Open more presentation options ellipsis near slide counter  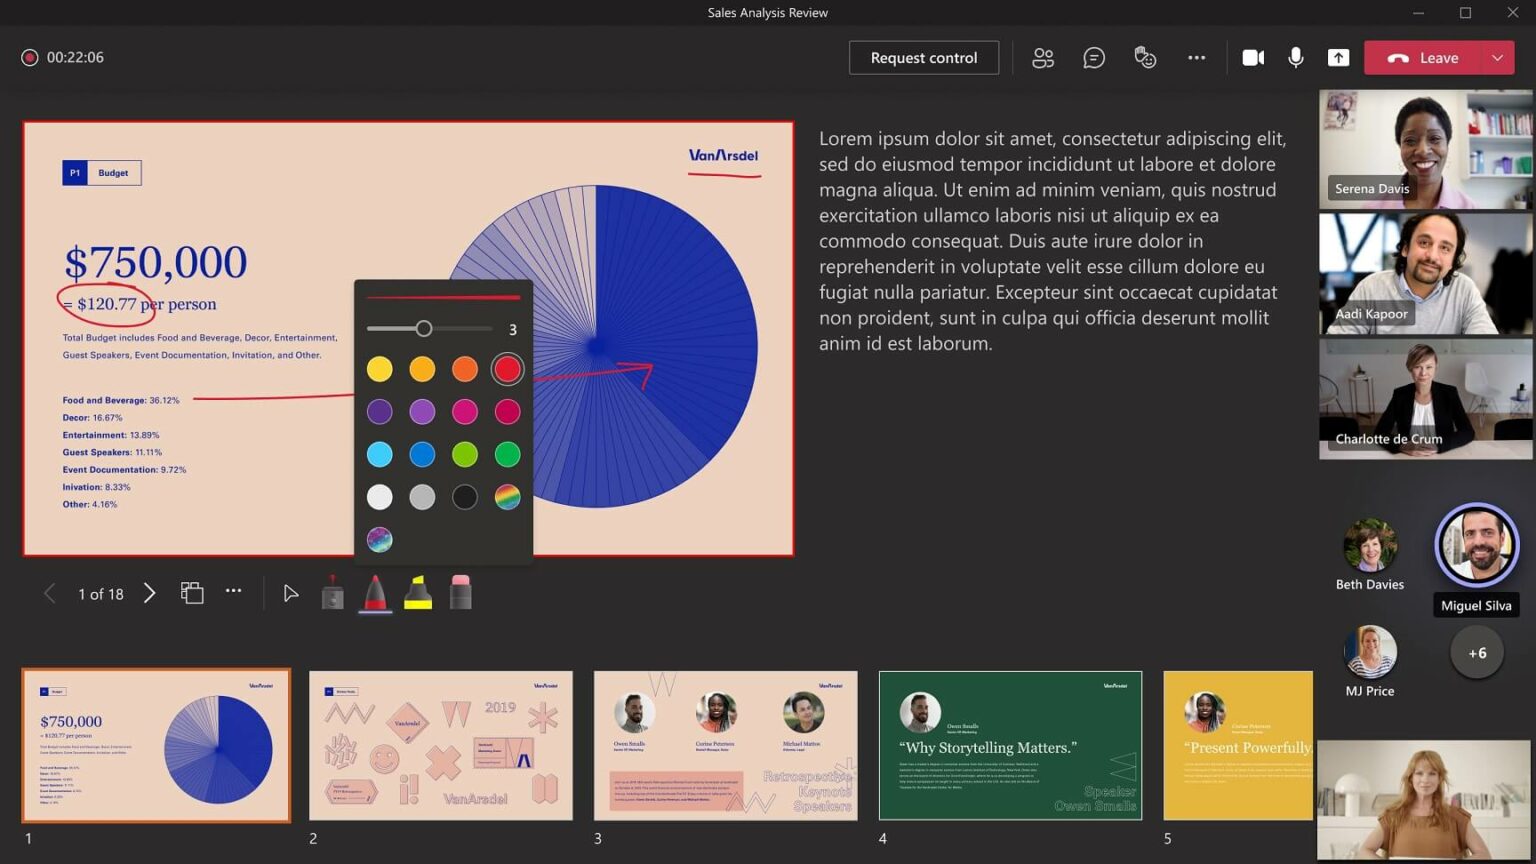[x=234, y=592]
